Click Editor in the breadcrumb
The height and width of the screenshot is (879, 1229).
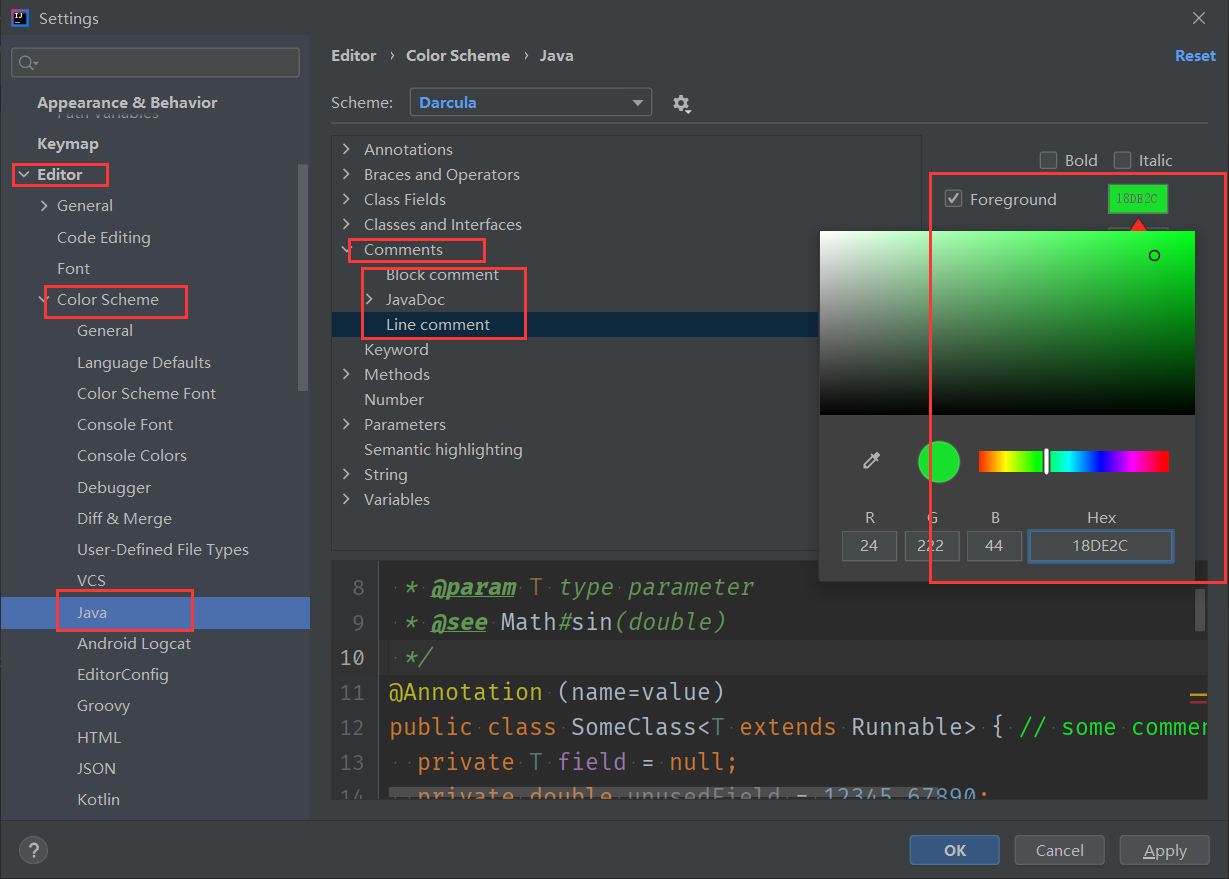tap(354, 56)
